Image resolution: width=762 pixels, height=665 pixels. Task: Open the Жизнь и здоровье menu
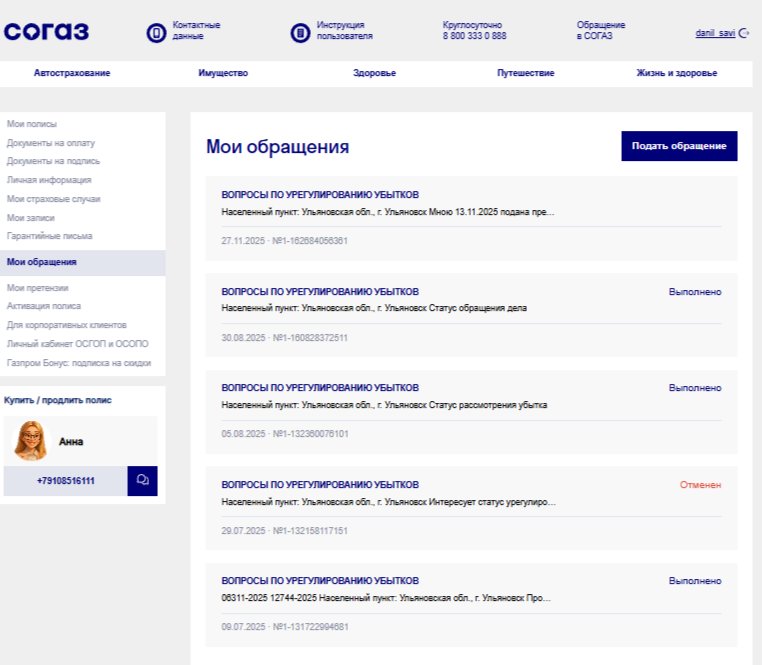(675, 73)
